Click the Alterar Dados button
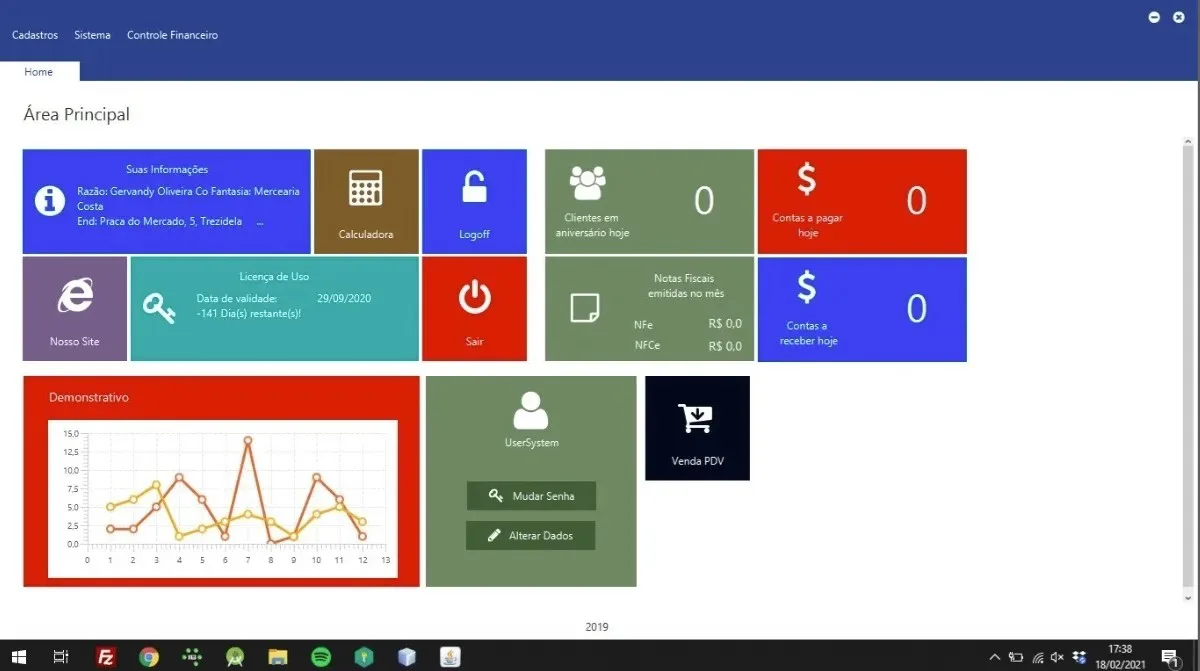The width and height of the screenshot is (1200, 671). tap(531, 535)
